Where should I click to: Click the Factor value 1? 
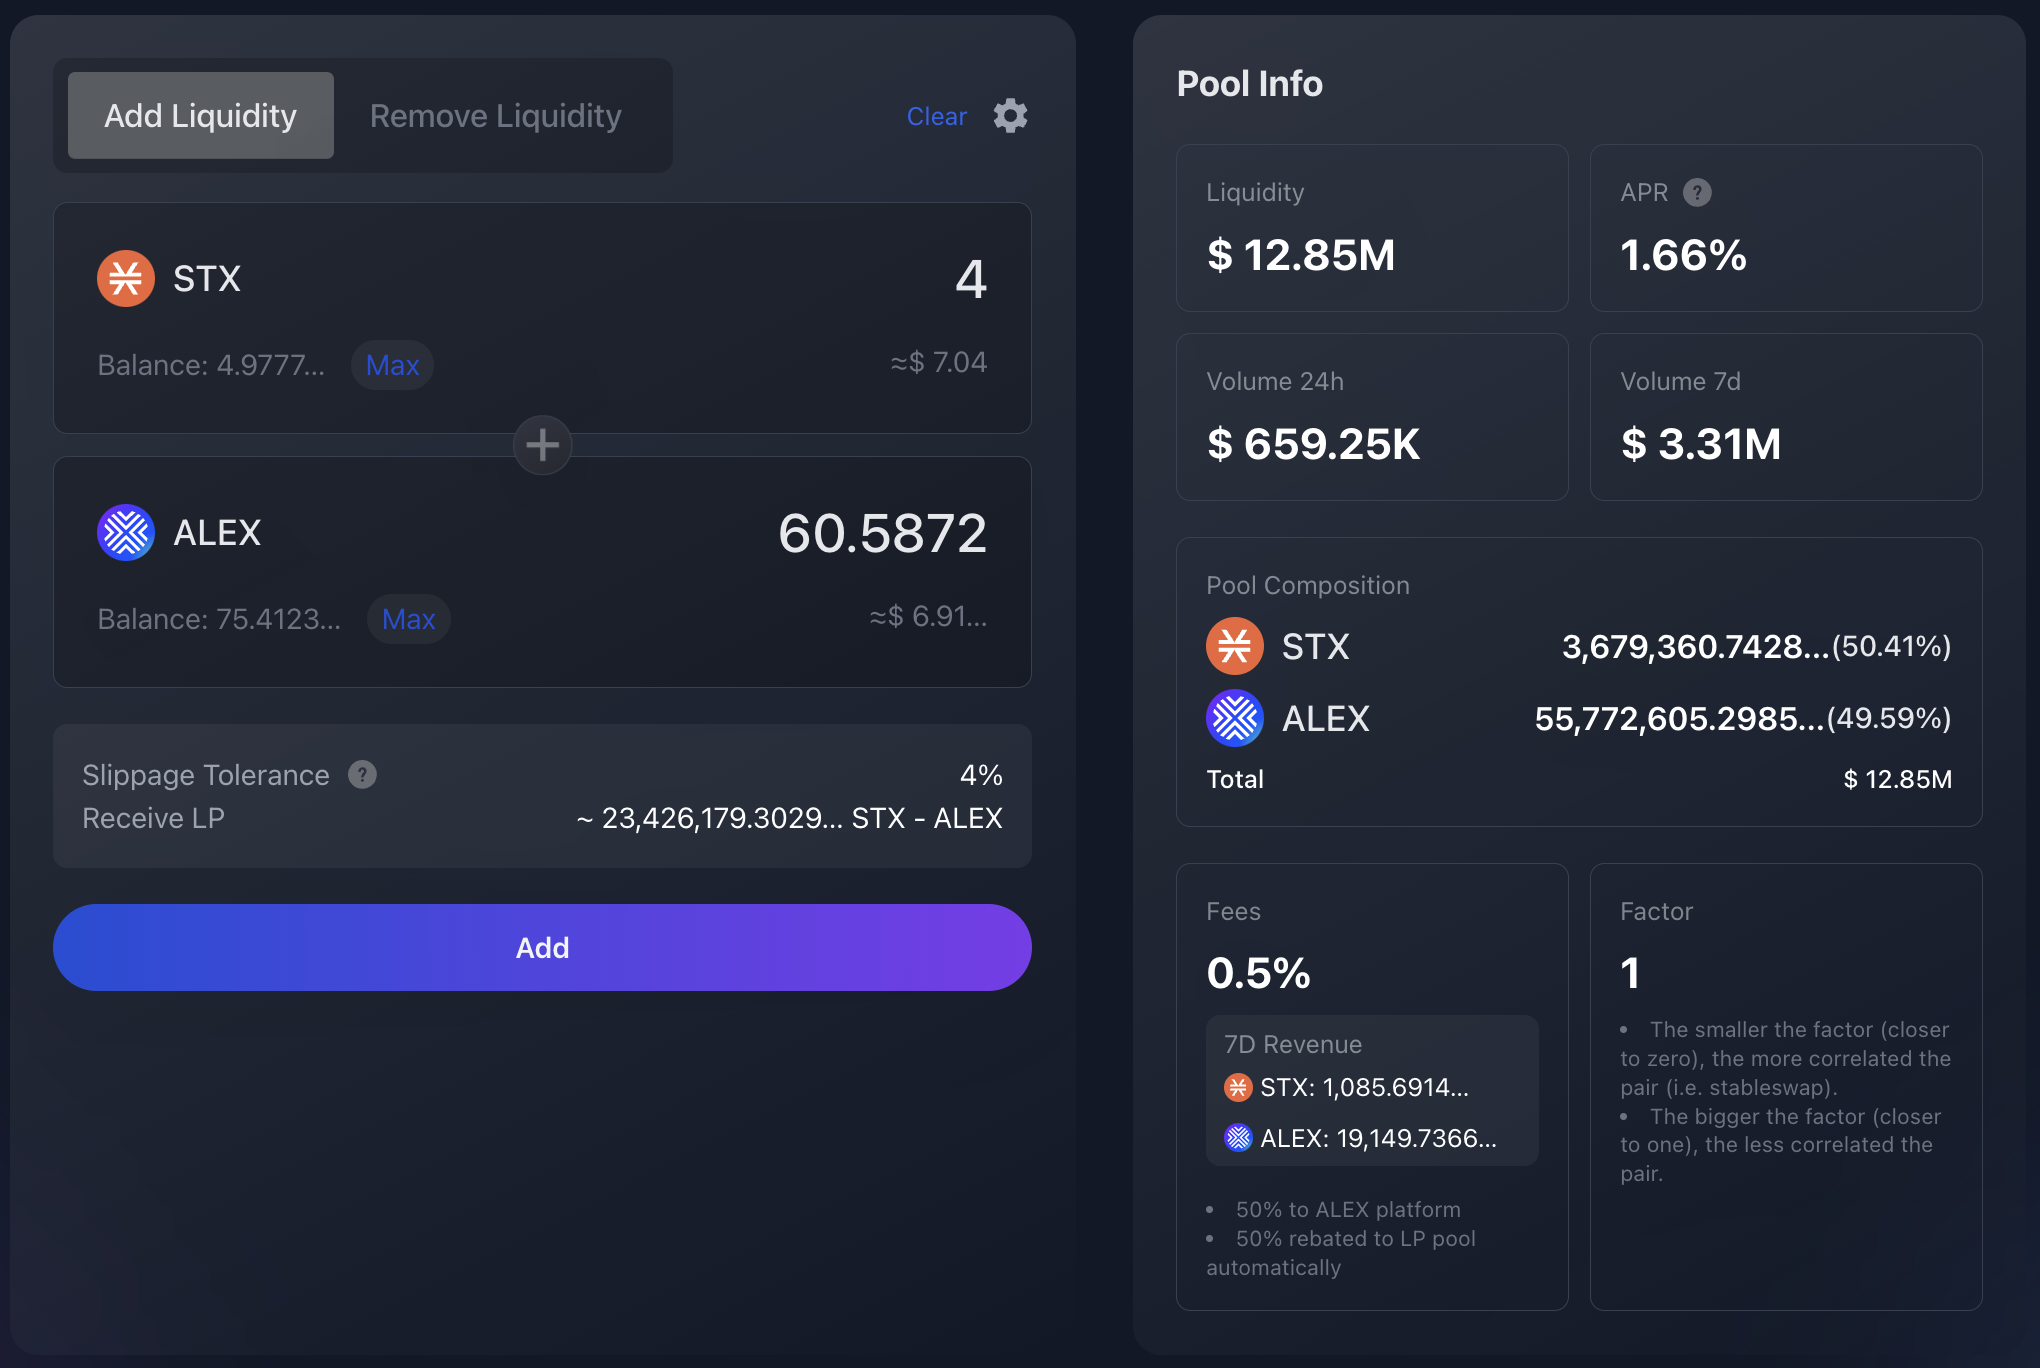click(1630, 973)
